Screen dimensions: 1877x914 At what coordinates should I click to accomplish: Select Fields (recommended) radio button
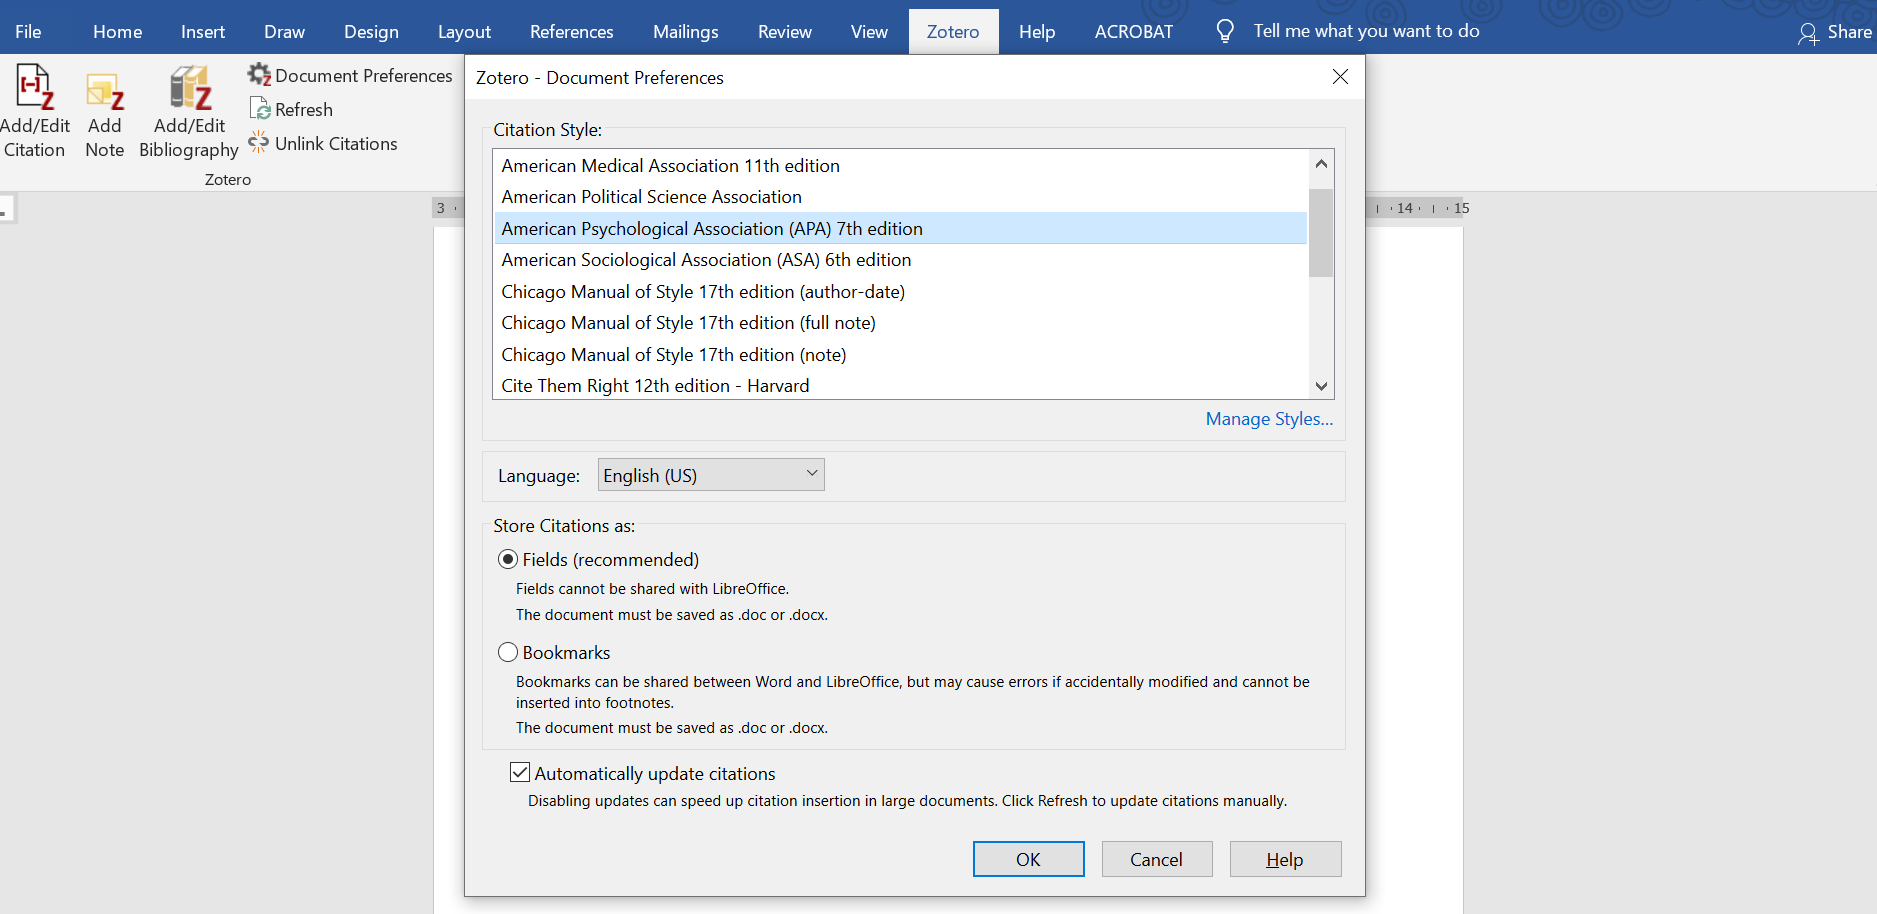[x=508, y=559]
